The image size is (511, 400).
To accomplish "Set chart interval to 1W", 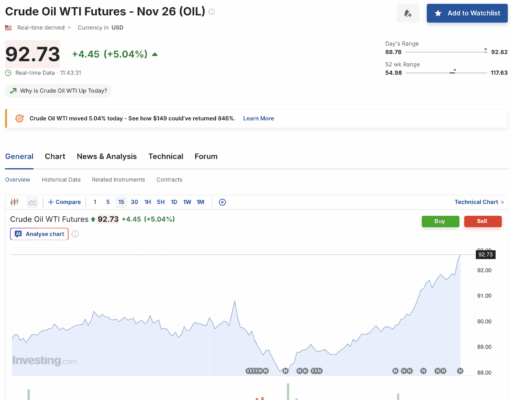I will click(x=187, y=202).
